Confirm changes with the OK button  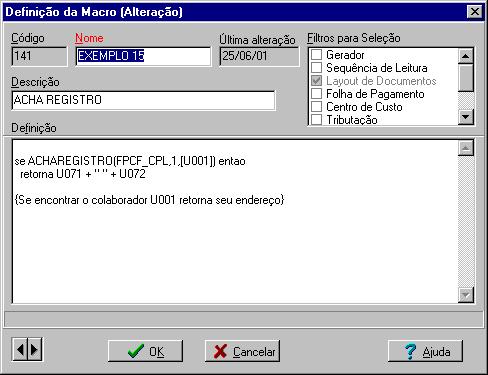[145, 351]
